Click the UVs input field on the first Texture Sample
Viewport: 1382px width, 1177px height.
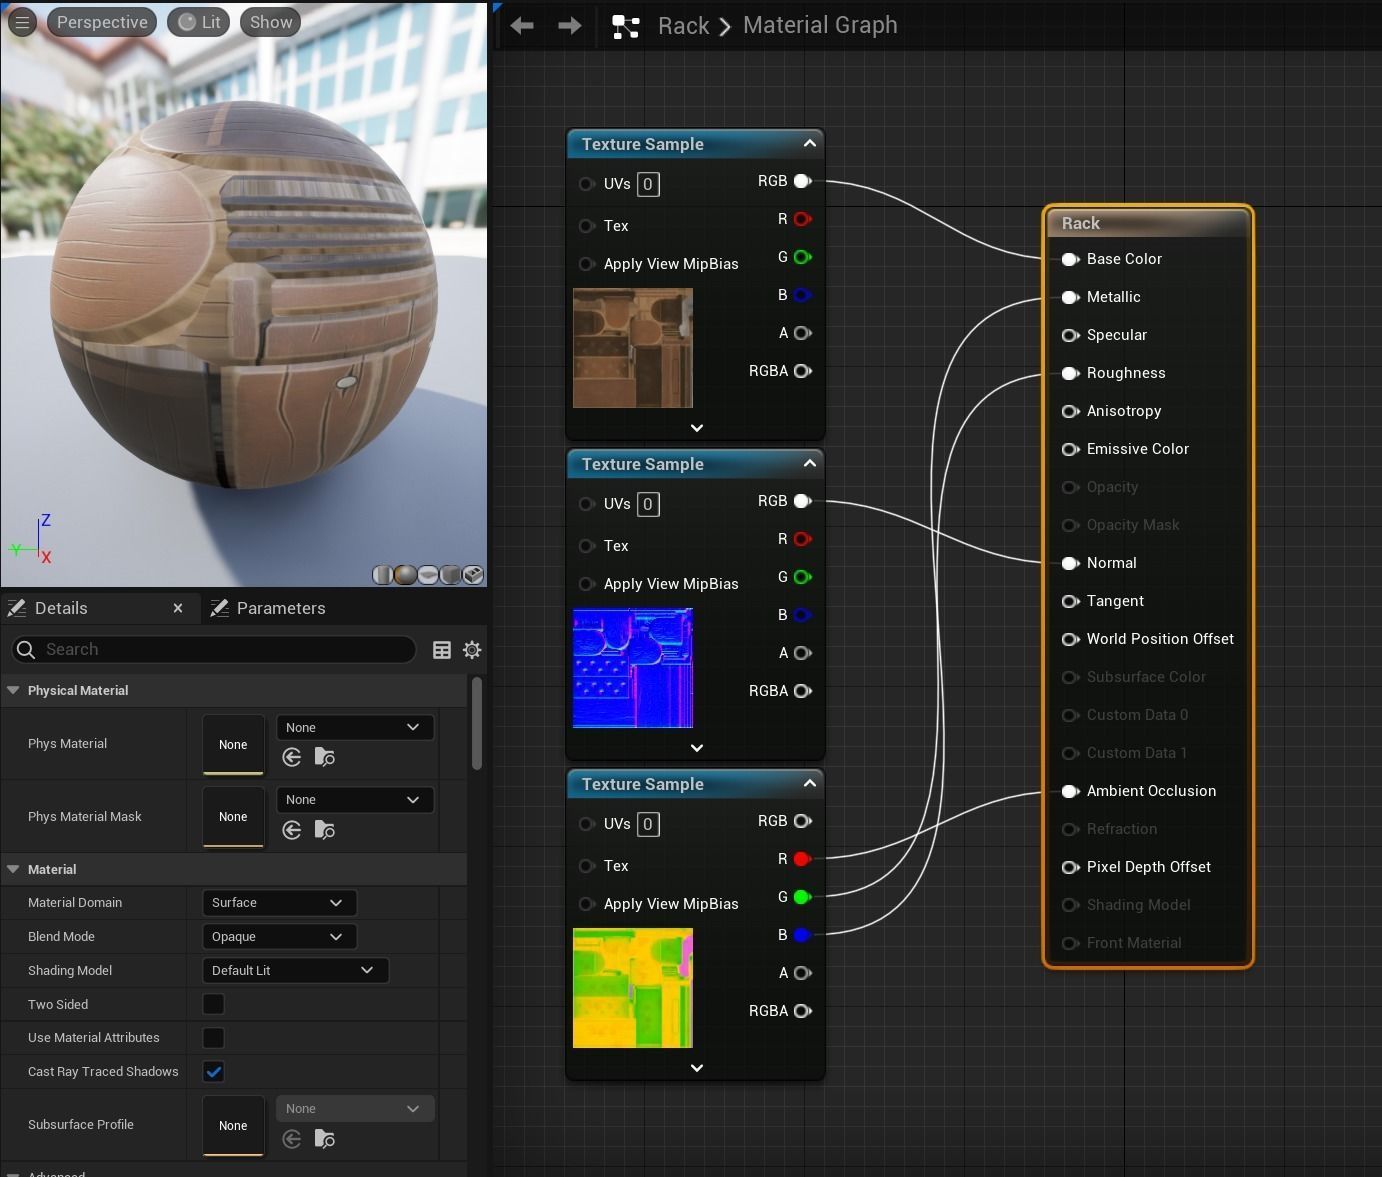(648, 184)
